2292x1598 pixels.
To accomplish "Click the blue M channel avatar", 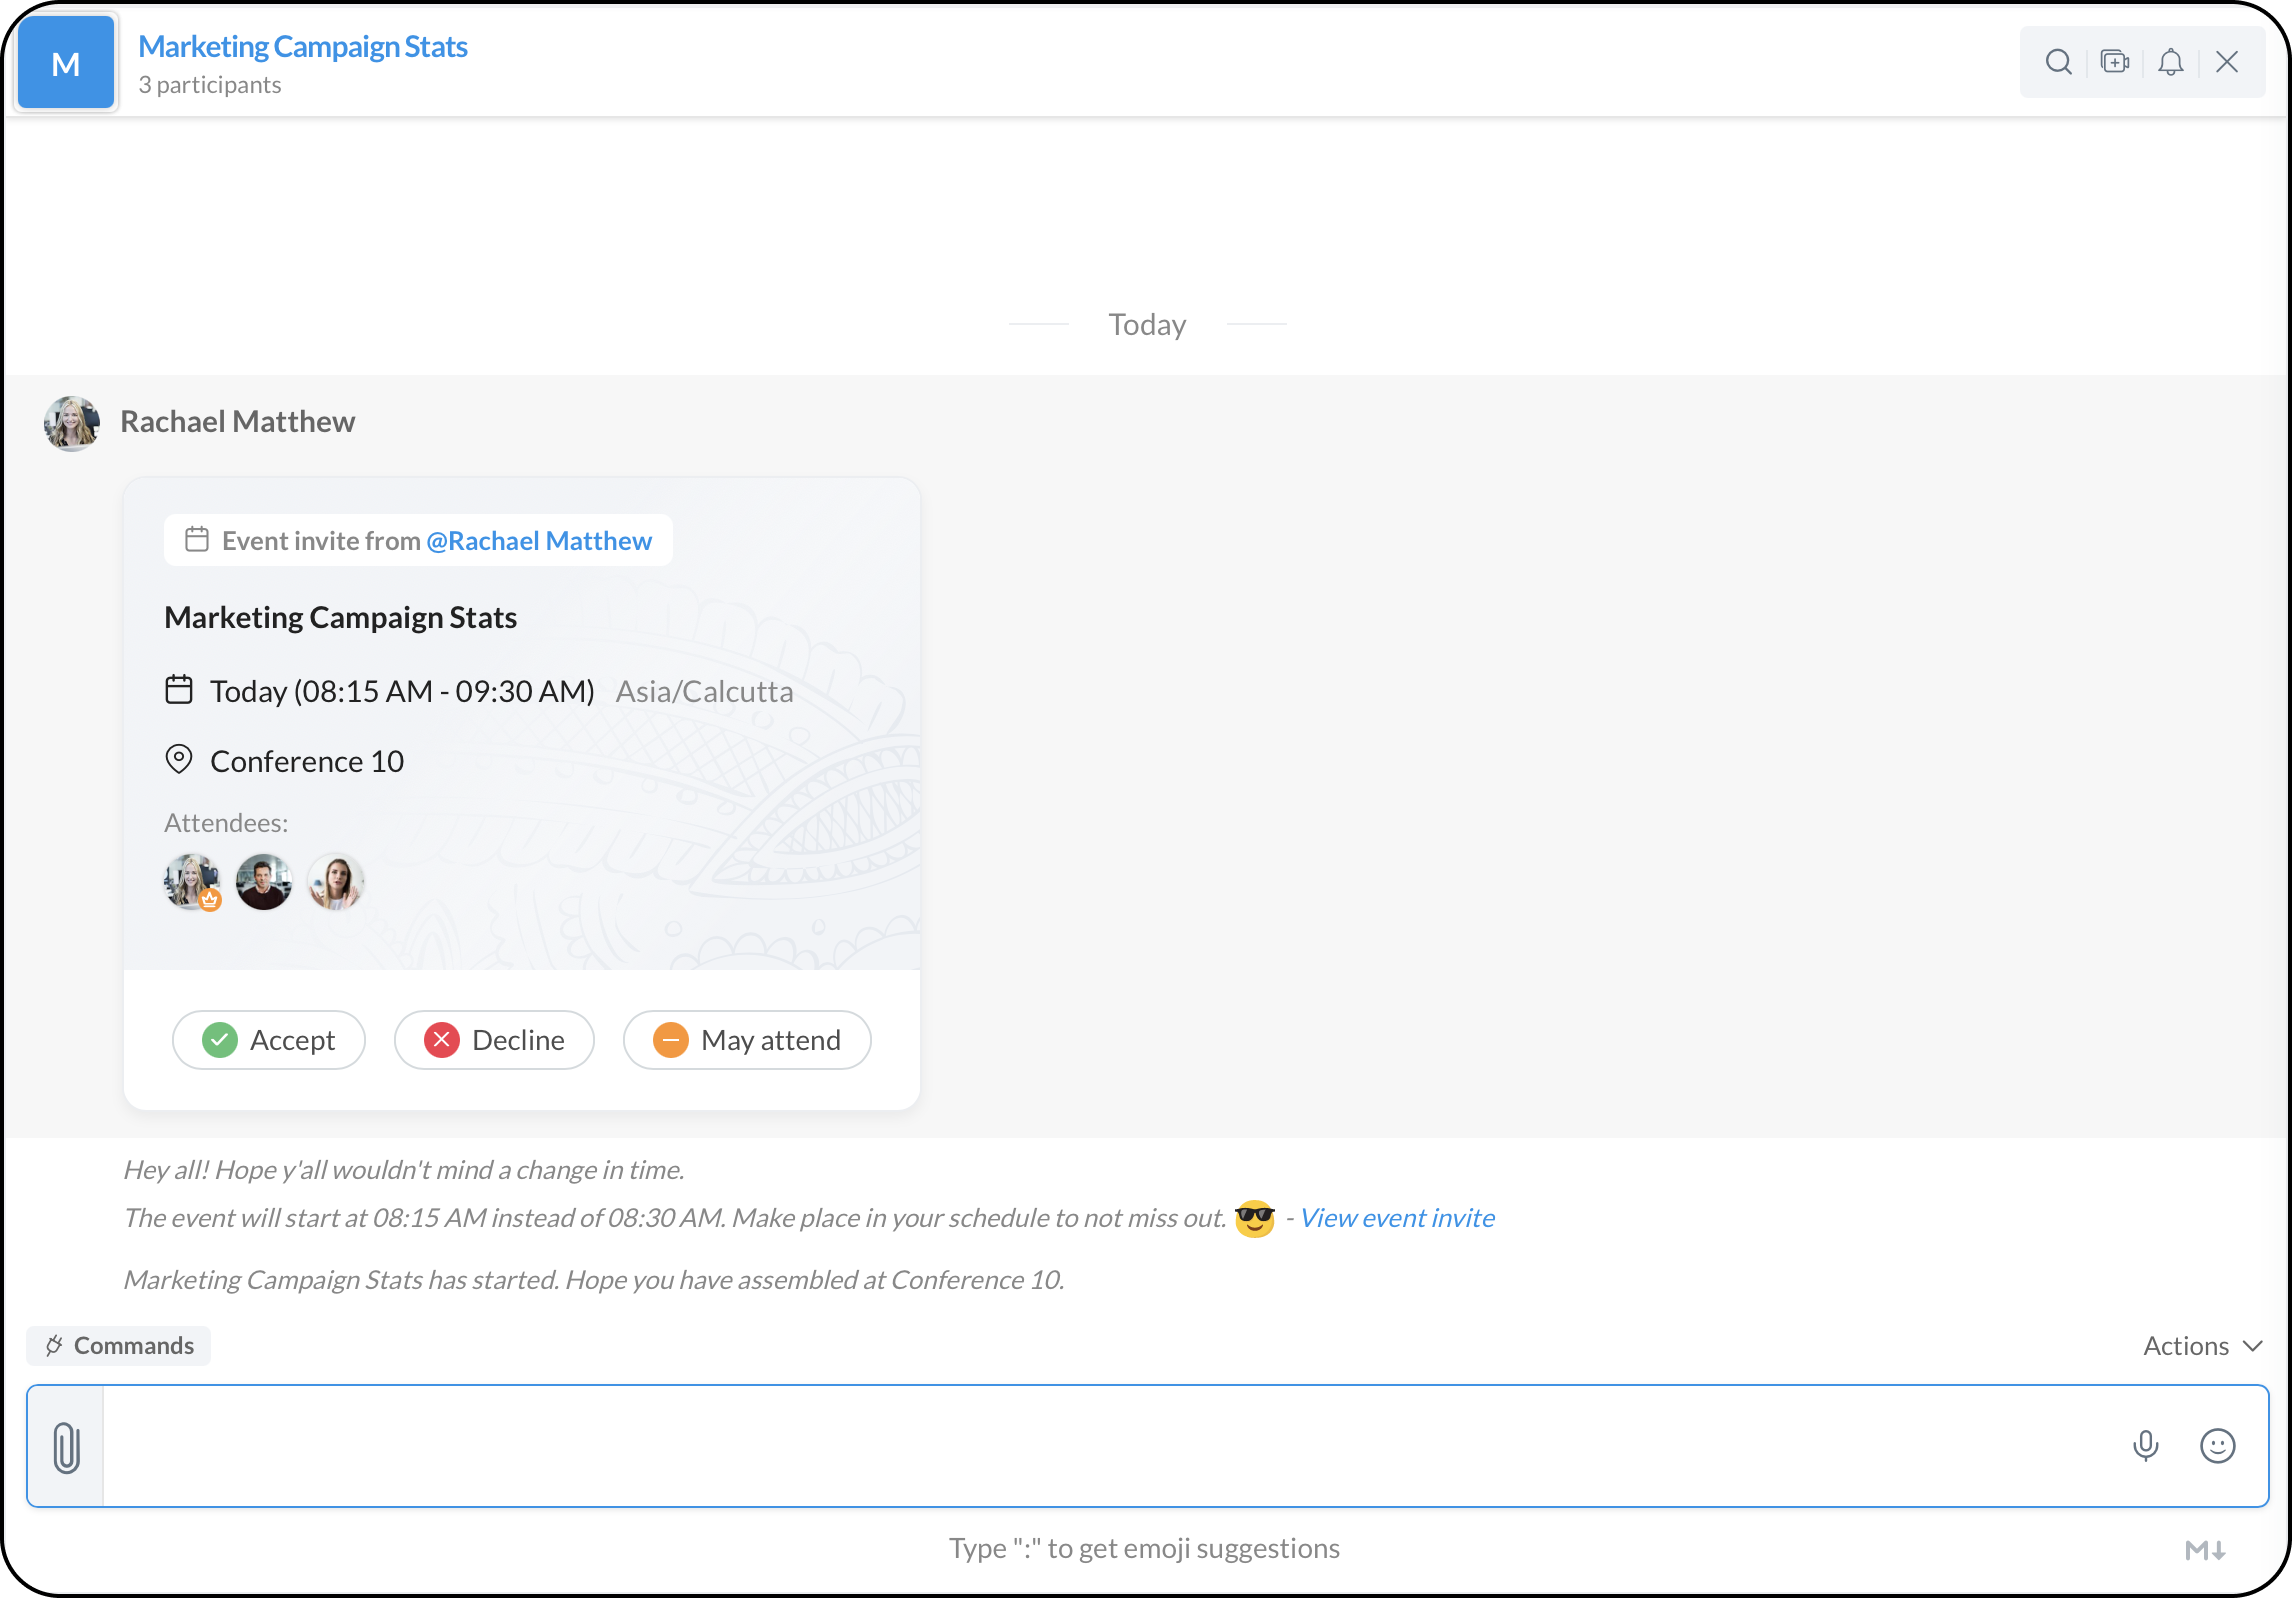I will 66,63.
